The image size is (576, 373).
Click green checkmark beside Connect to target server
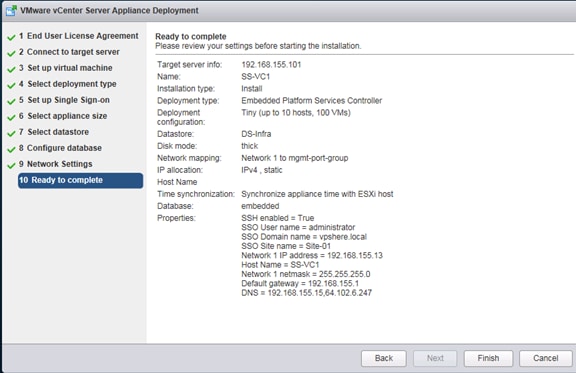[11, 53]
